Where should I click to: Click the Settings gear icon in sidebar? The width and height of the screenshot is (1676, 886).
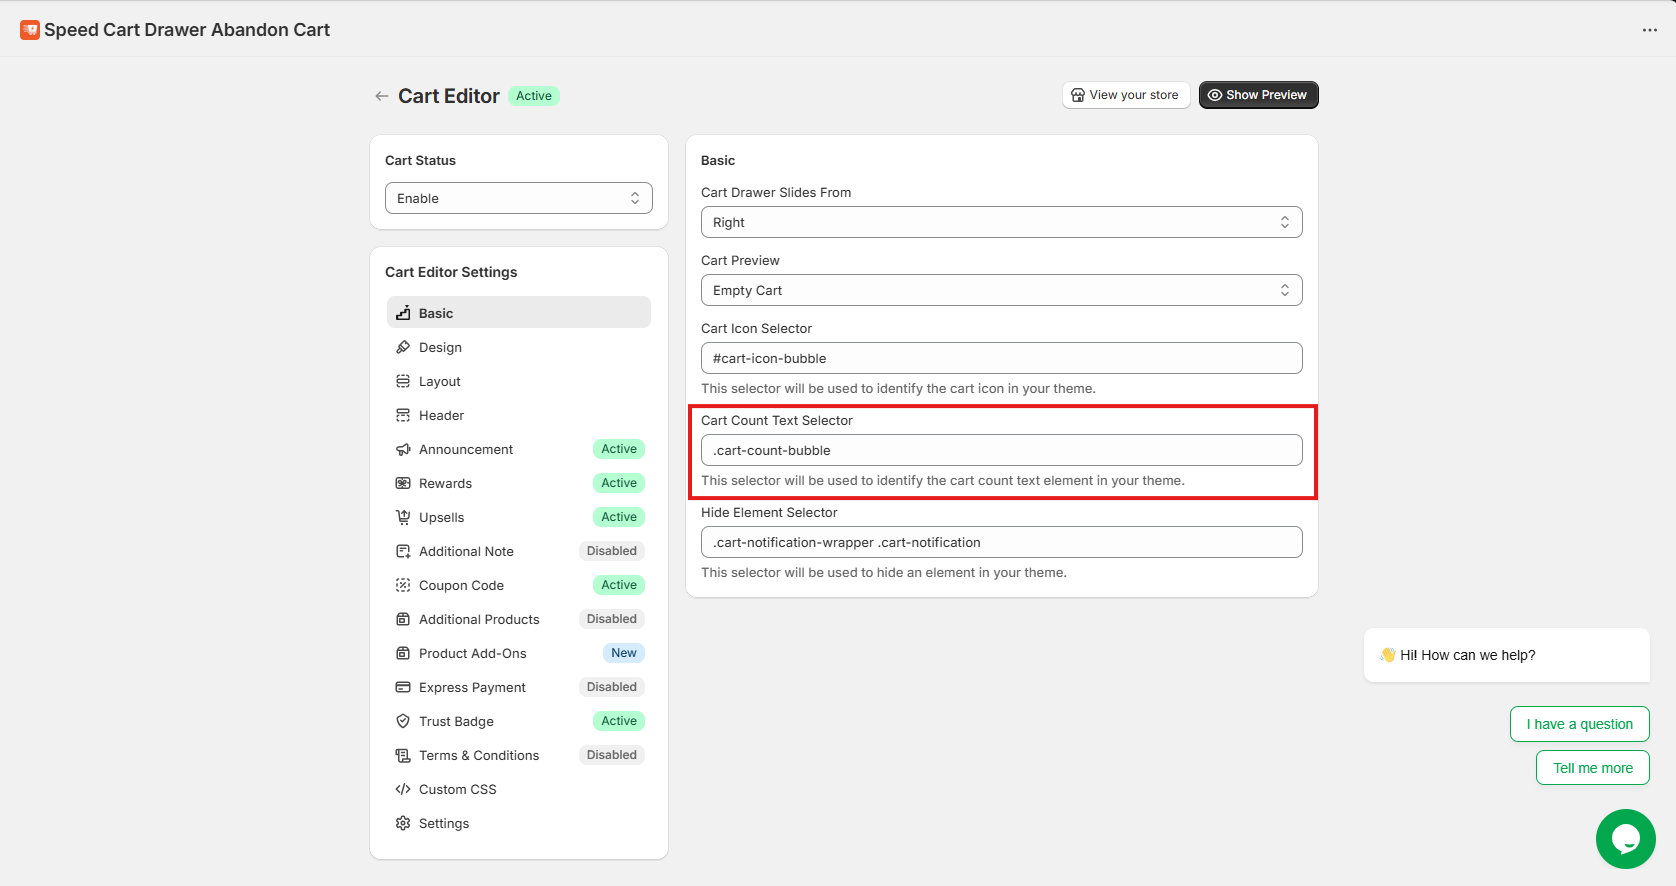tap(403, 823)
